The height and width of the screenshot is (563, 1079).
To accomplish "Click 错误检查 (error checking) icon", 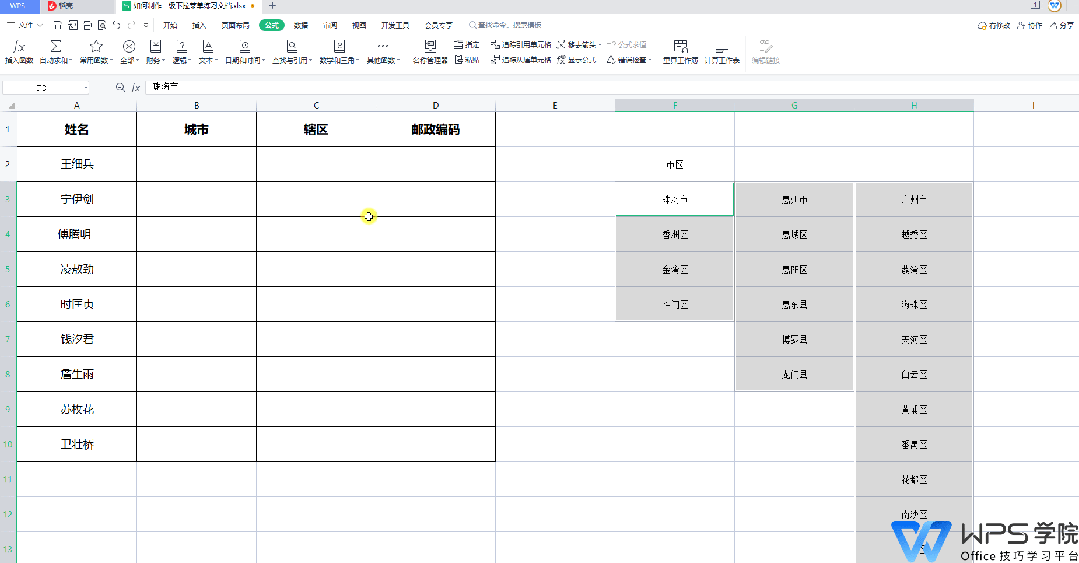I will (611, 60).
